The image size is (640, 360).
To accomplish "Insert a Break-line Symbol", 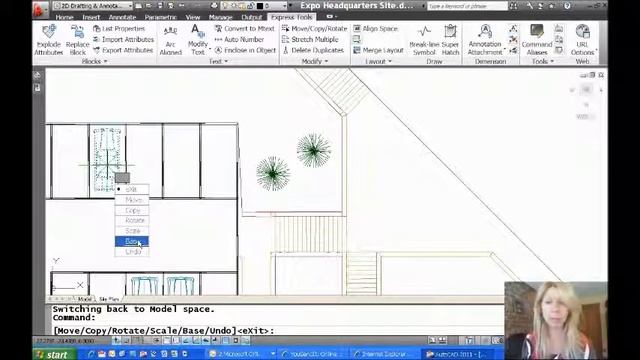I will click(424, 40).
